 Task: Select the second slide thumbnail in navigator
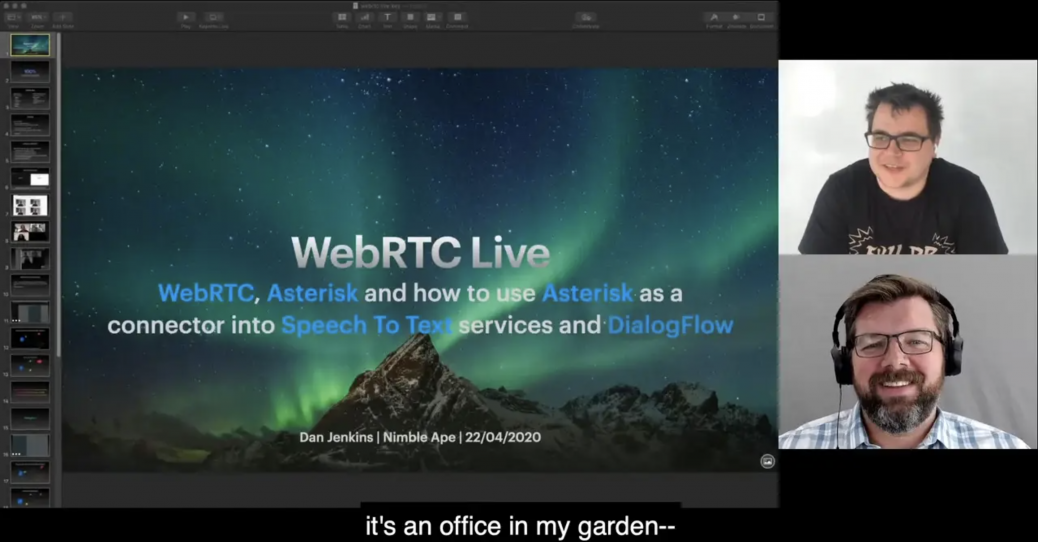tap(30, 72)
